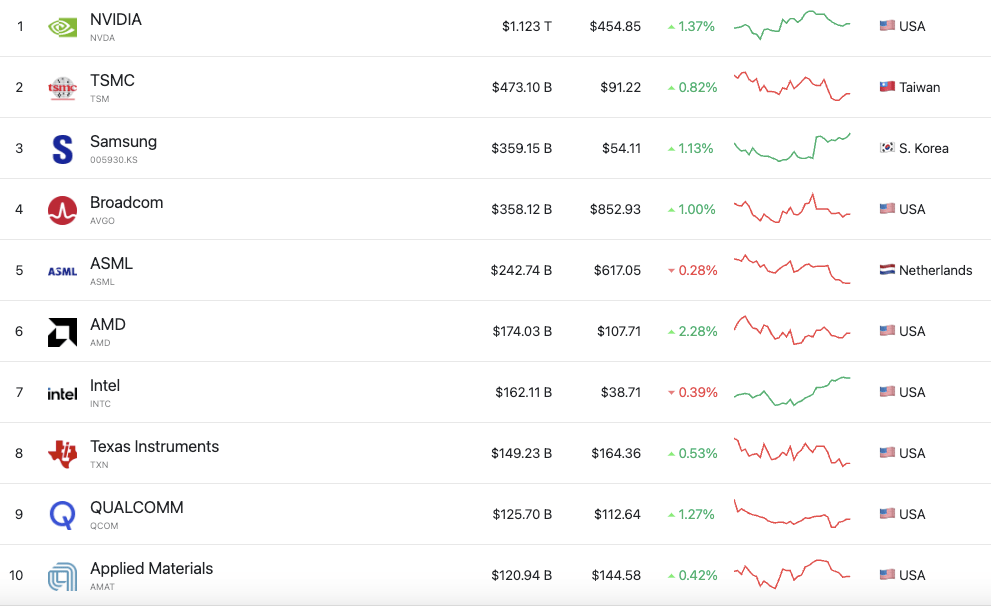Open the QUALCOMM company link
Viewport: 991px width, 606px height.
137,507
